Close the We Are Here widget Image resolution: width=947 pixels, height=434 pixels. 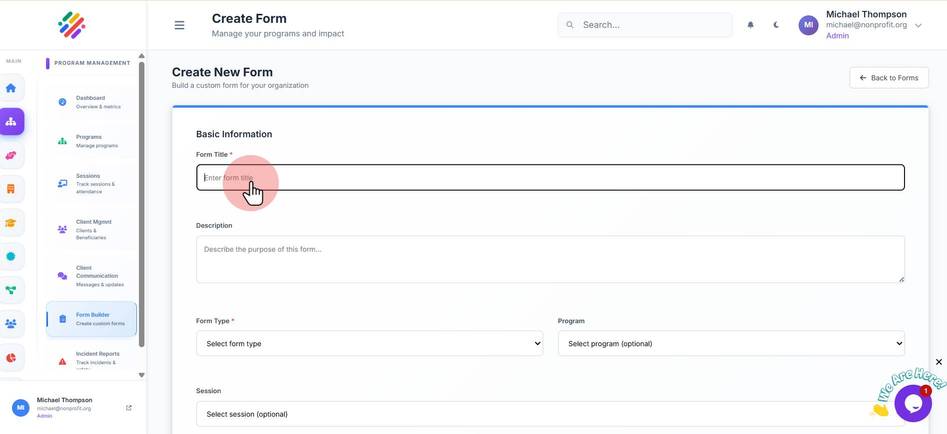coord(939,362)
